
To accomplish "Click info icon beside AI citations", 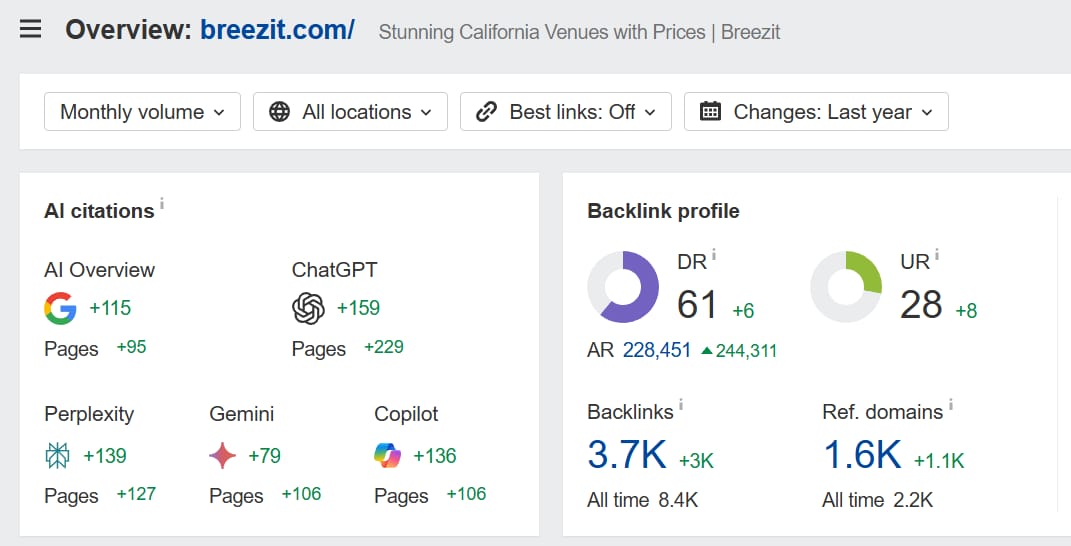I will pyautogui.click(x=162, y=204).
